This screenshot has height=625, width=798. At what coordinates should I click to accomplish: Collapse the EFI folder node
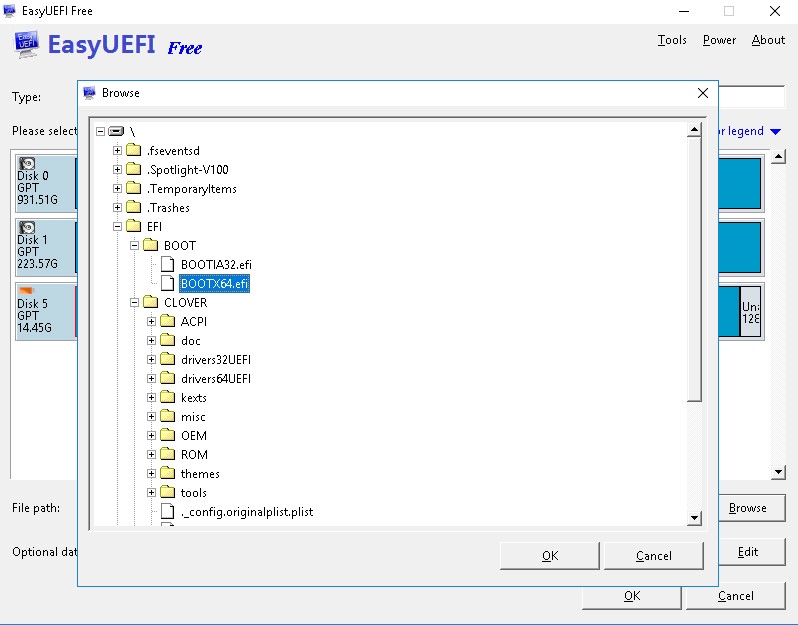[118, 226]
